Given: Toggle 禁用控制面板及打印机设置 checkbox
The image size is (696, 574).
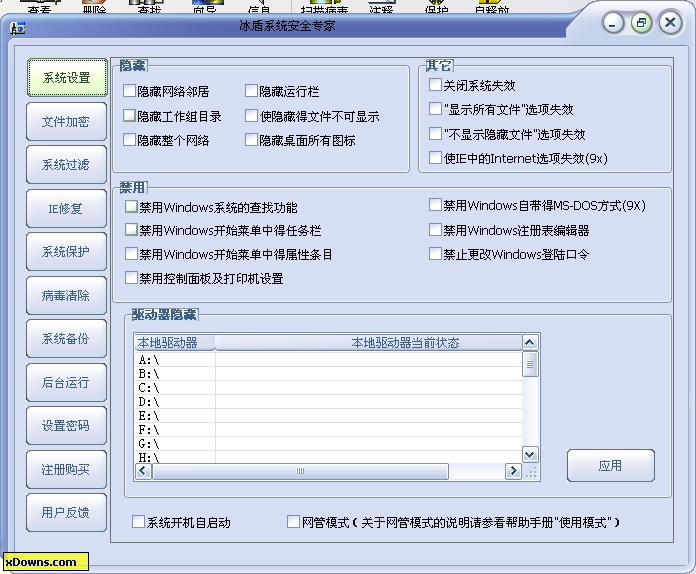Looking at the screenshot, I should (131, 278).
